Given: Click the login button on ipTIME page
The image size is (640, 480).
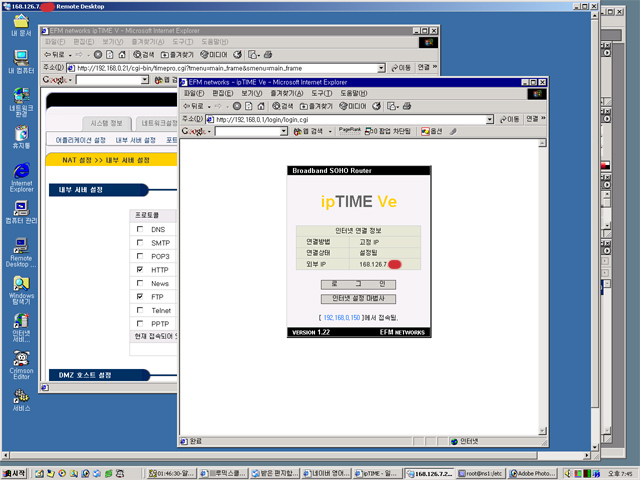Looking at the screenshot, I should (358, 284).
